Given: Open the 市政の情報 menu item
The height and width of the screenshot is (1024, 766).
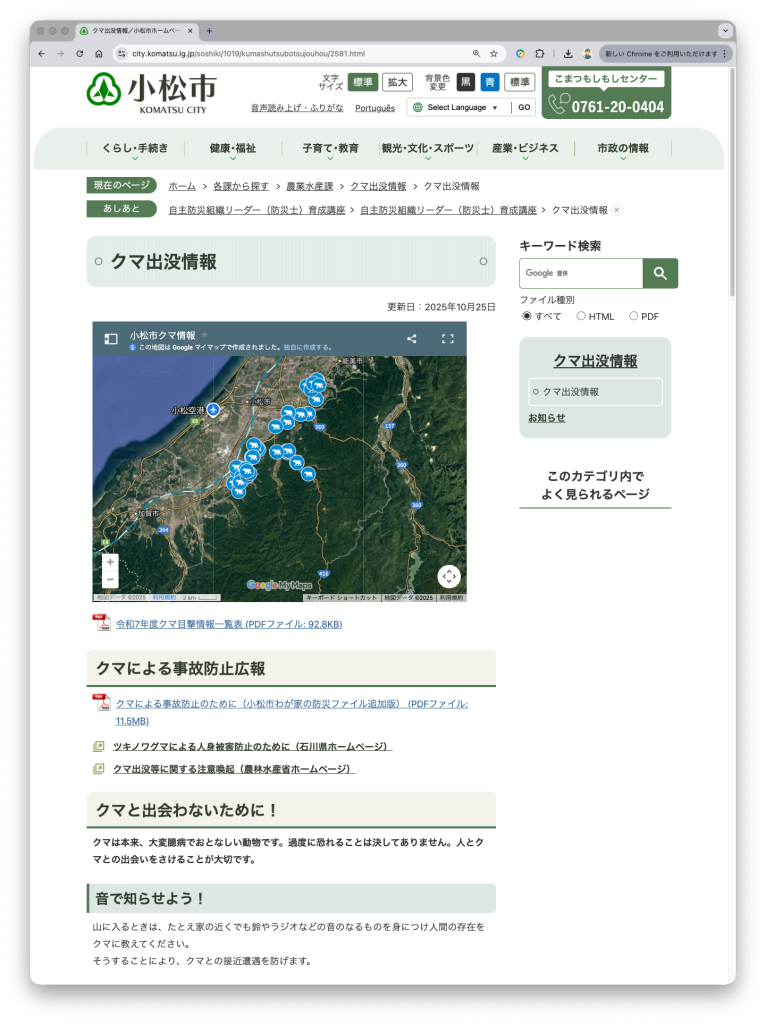Looking at the screenshot, I should [622, 149].
